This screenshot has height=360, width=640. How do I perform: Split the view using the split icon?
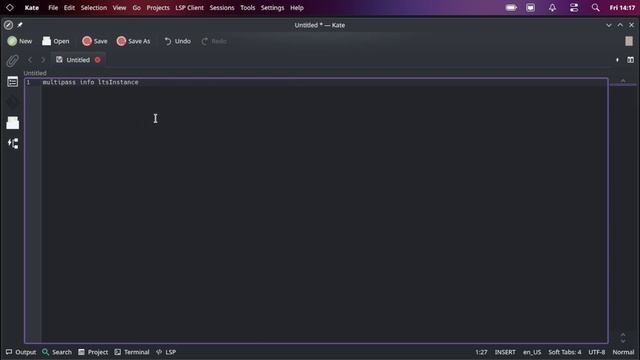click(631, 60)
